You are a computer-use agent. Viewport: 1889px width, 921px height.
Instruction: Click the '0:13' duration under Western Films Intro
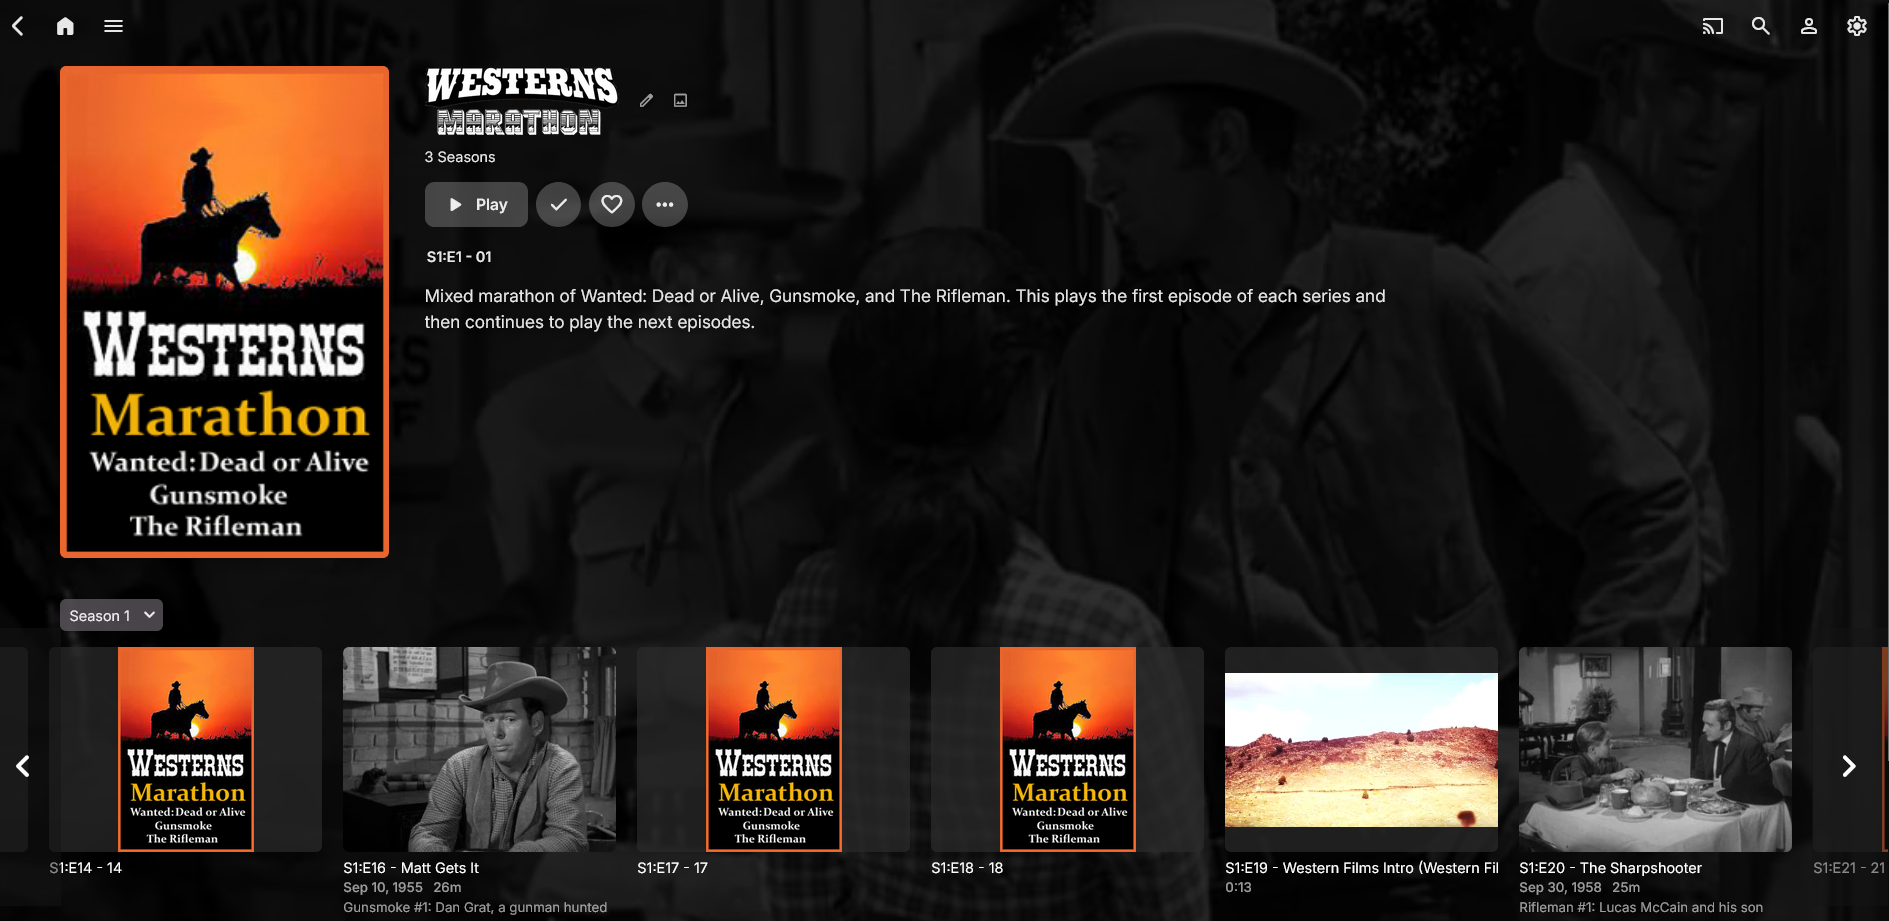point(1238,887)
